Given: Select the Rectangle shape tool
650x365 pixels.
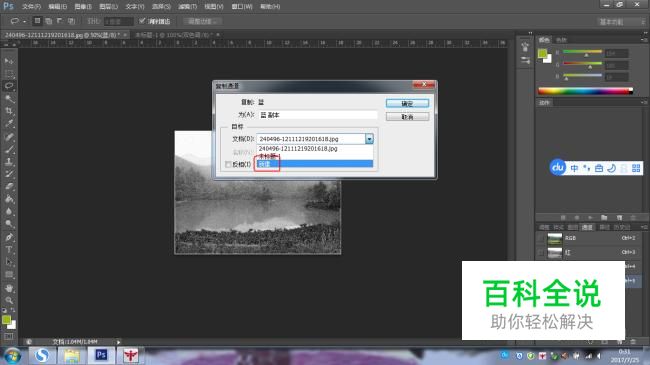Looking at the screenshot, I should tap(9, 275).
